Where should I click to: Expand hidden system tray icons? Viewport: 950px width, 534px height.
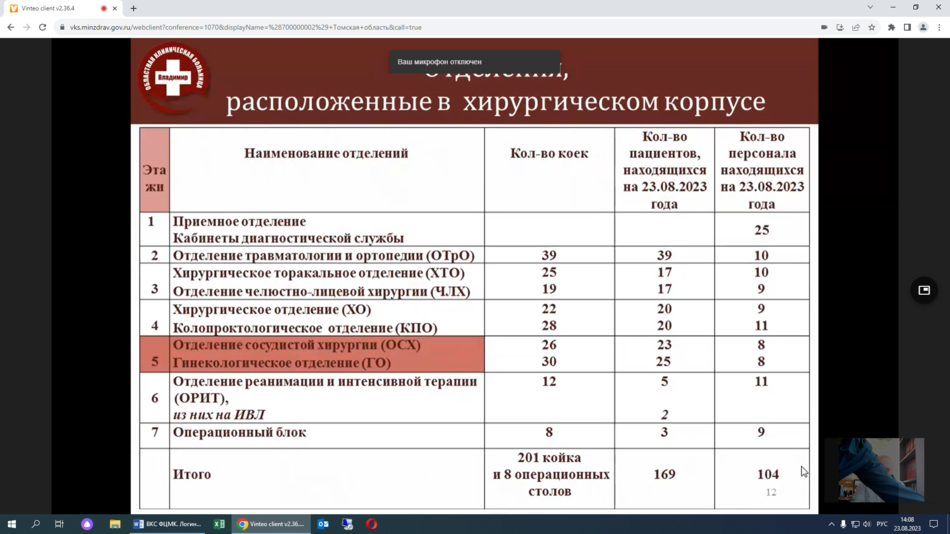(831, 524)
